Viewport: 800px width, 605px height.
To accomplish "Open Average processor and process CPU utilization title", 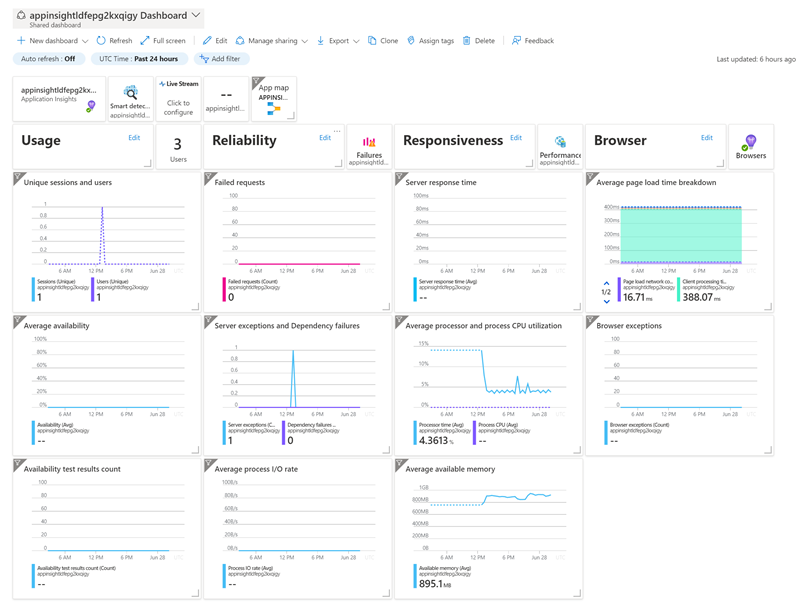I will 484,326.
